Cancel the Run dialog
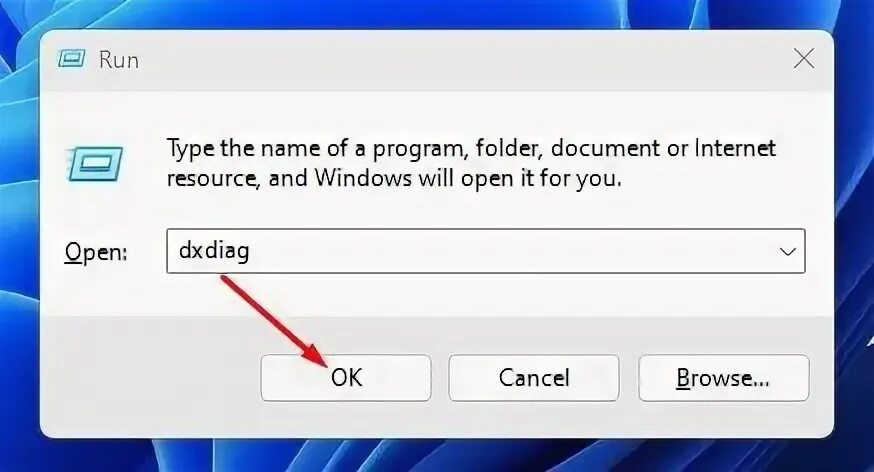 [533, 378]
